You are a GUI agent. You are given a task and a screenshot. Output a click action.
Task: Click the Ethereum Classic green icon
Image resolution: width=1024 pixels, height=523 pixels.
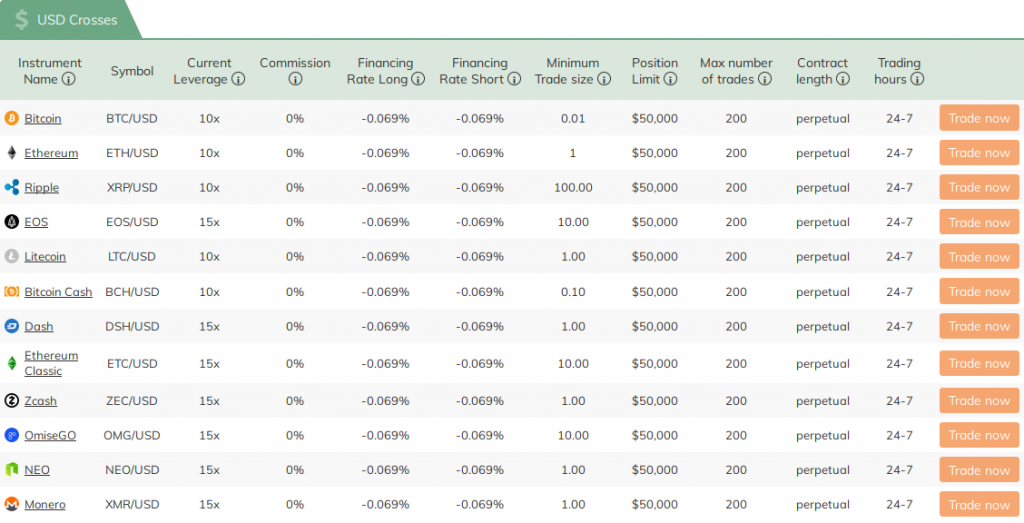(12, 364)
